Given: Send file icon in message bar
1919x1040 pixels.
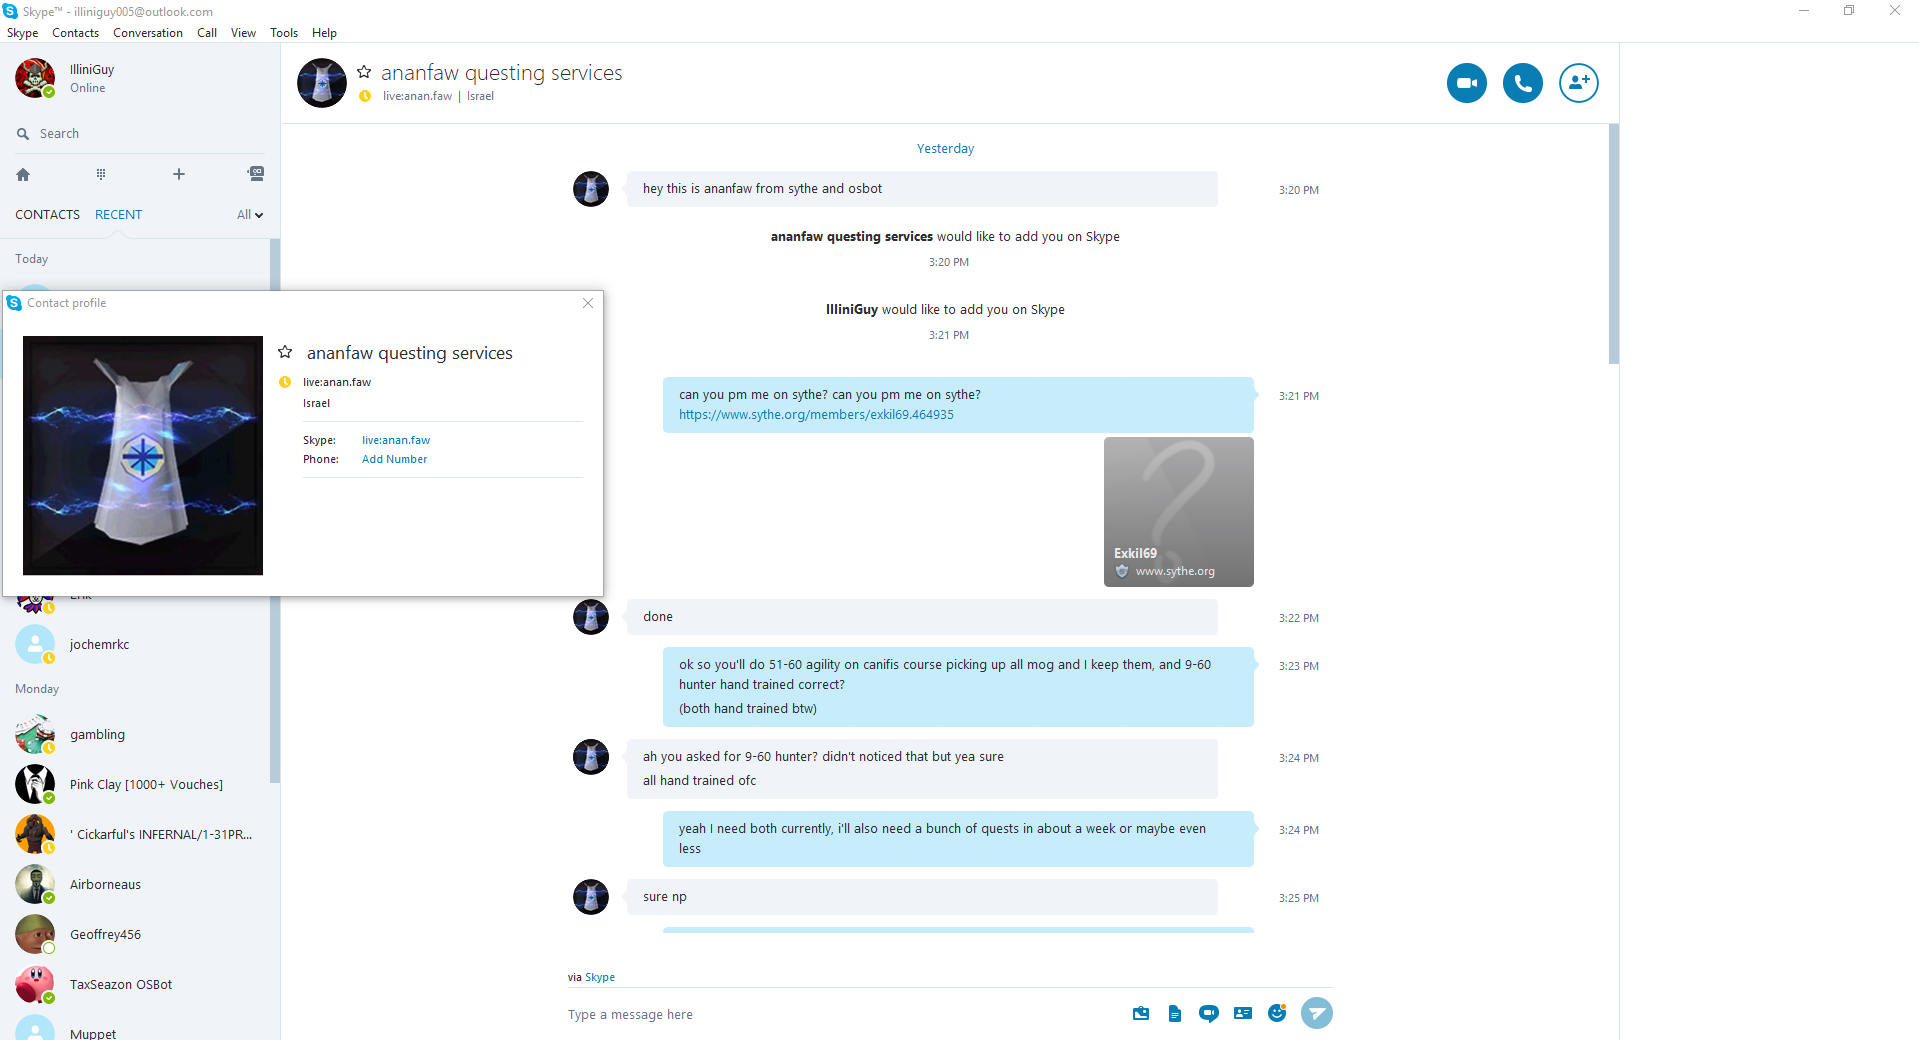Looking at the screenshot, I should tap(1175, 1014).
